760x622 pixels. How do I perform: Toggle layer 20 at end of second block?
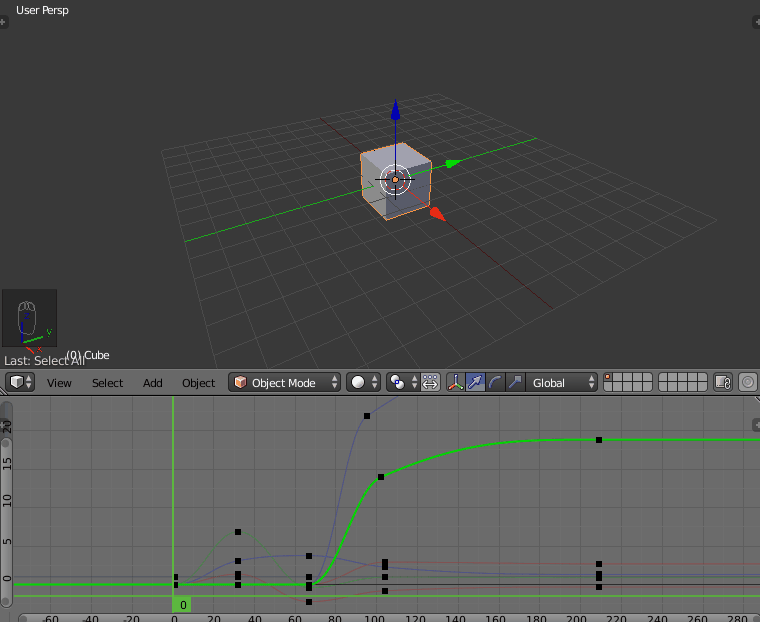pos(702,387)
